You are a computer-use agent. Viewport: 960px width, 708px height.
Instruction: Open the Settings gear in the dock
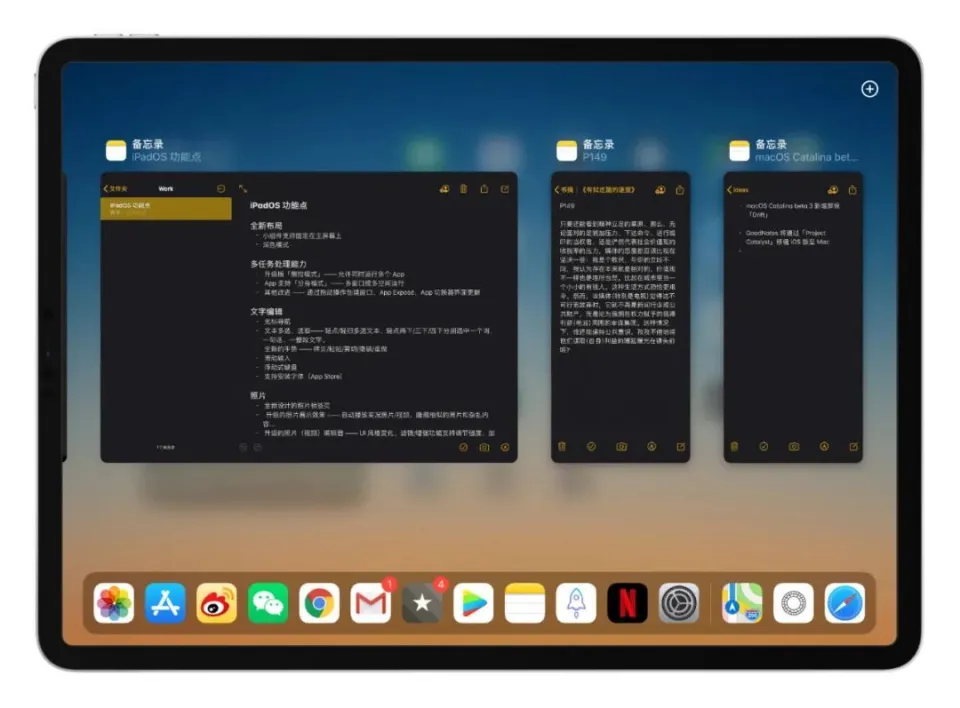point(679,603)
